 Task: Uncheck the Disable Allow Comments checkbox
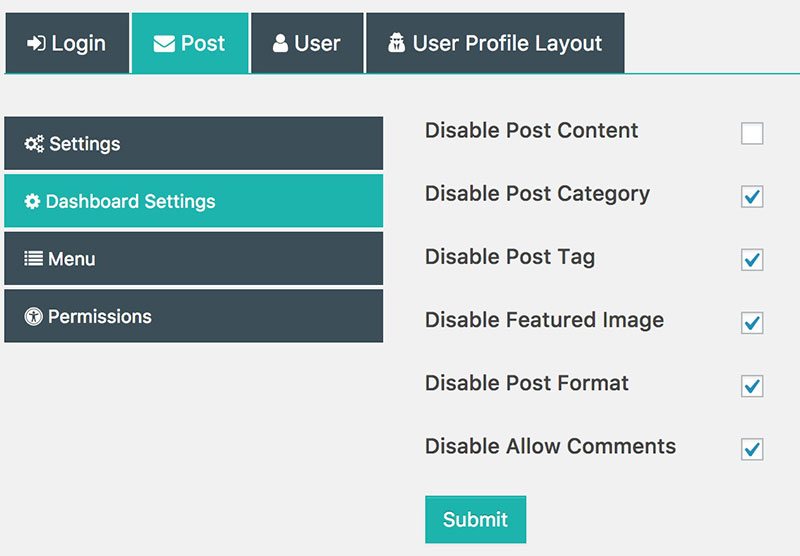[752, 449]
